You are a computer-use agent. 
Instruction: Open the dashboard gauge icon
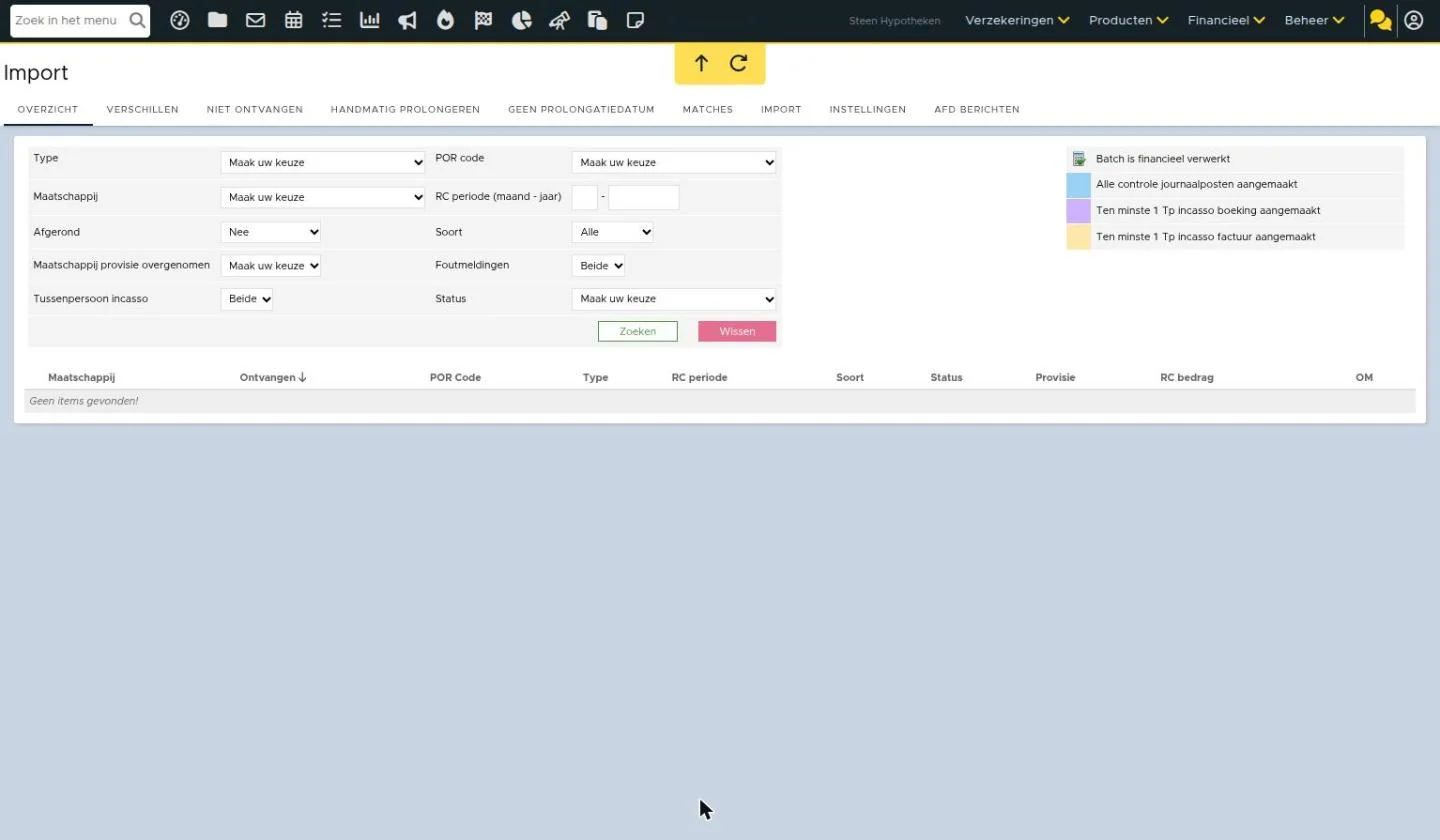[180, 20]
